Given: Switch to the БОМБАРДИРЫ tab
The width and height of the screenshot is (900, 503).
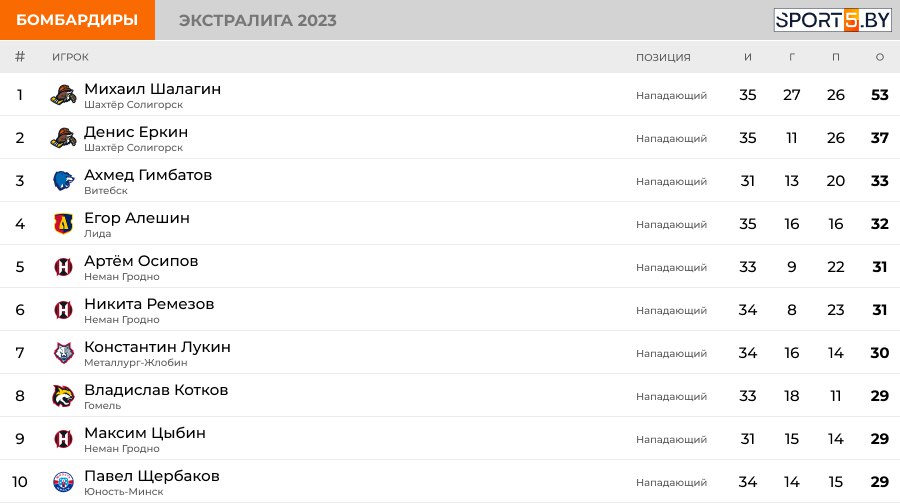Looking at the screenshot, I should [77, 20].
